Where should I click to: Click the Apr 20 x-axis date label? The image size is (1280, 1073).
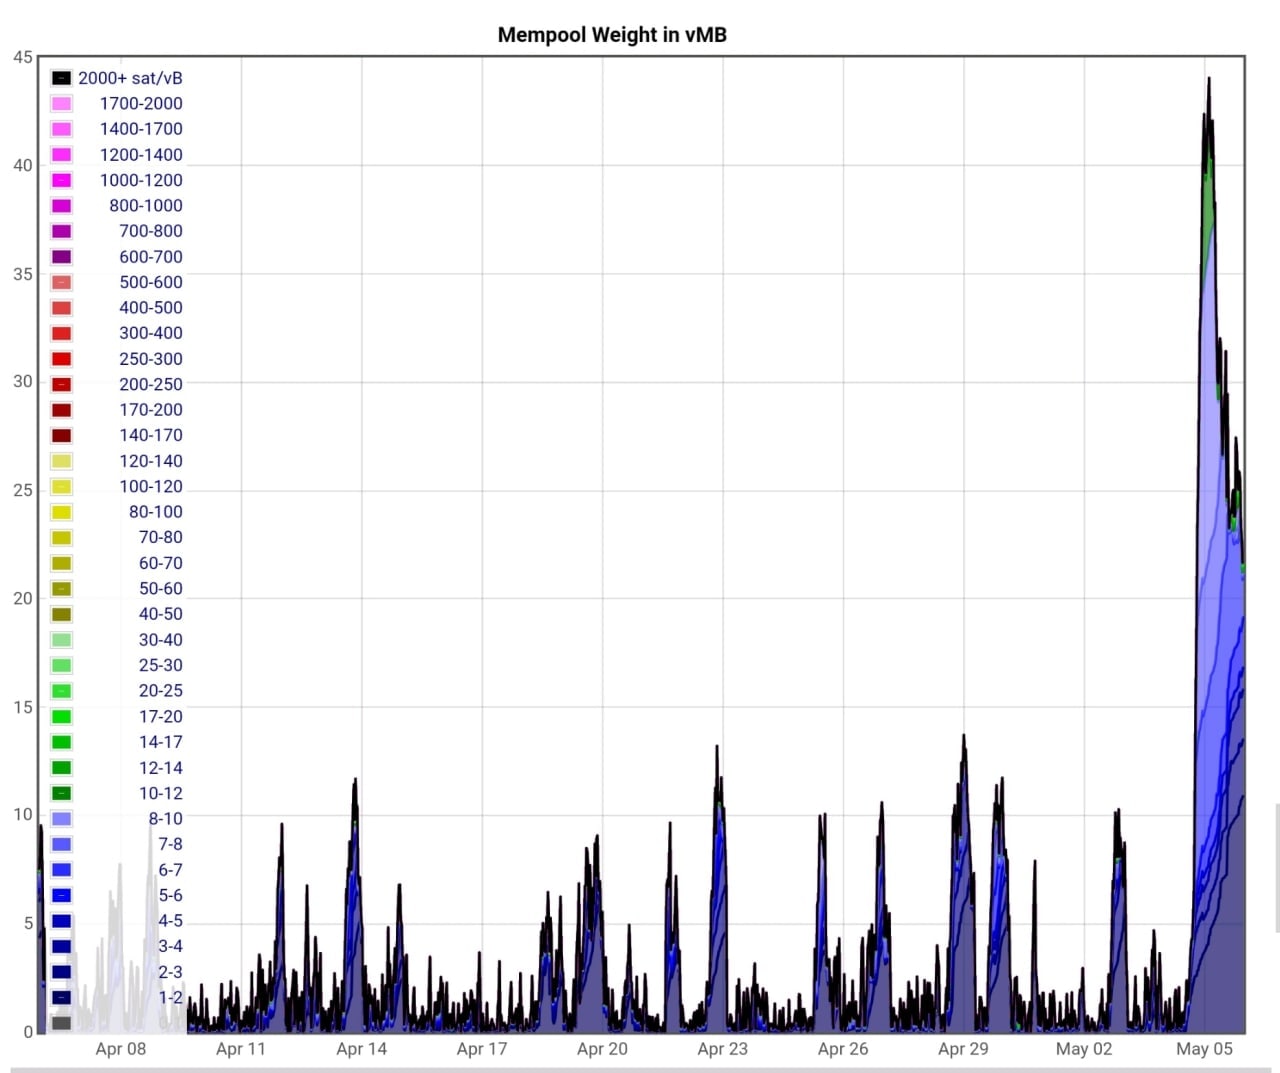(602, 1049)
